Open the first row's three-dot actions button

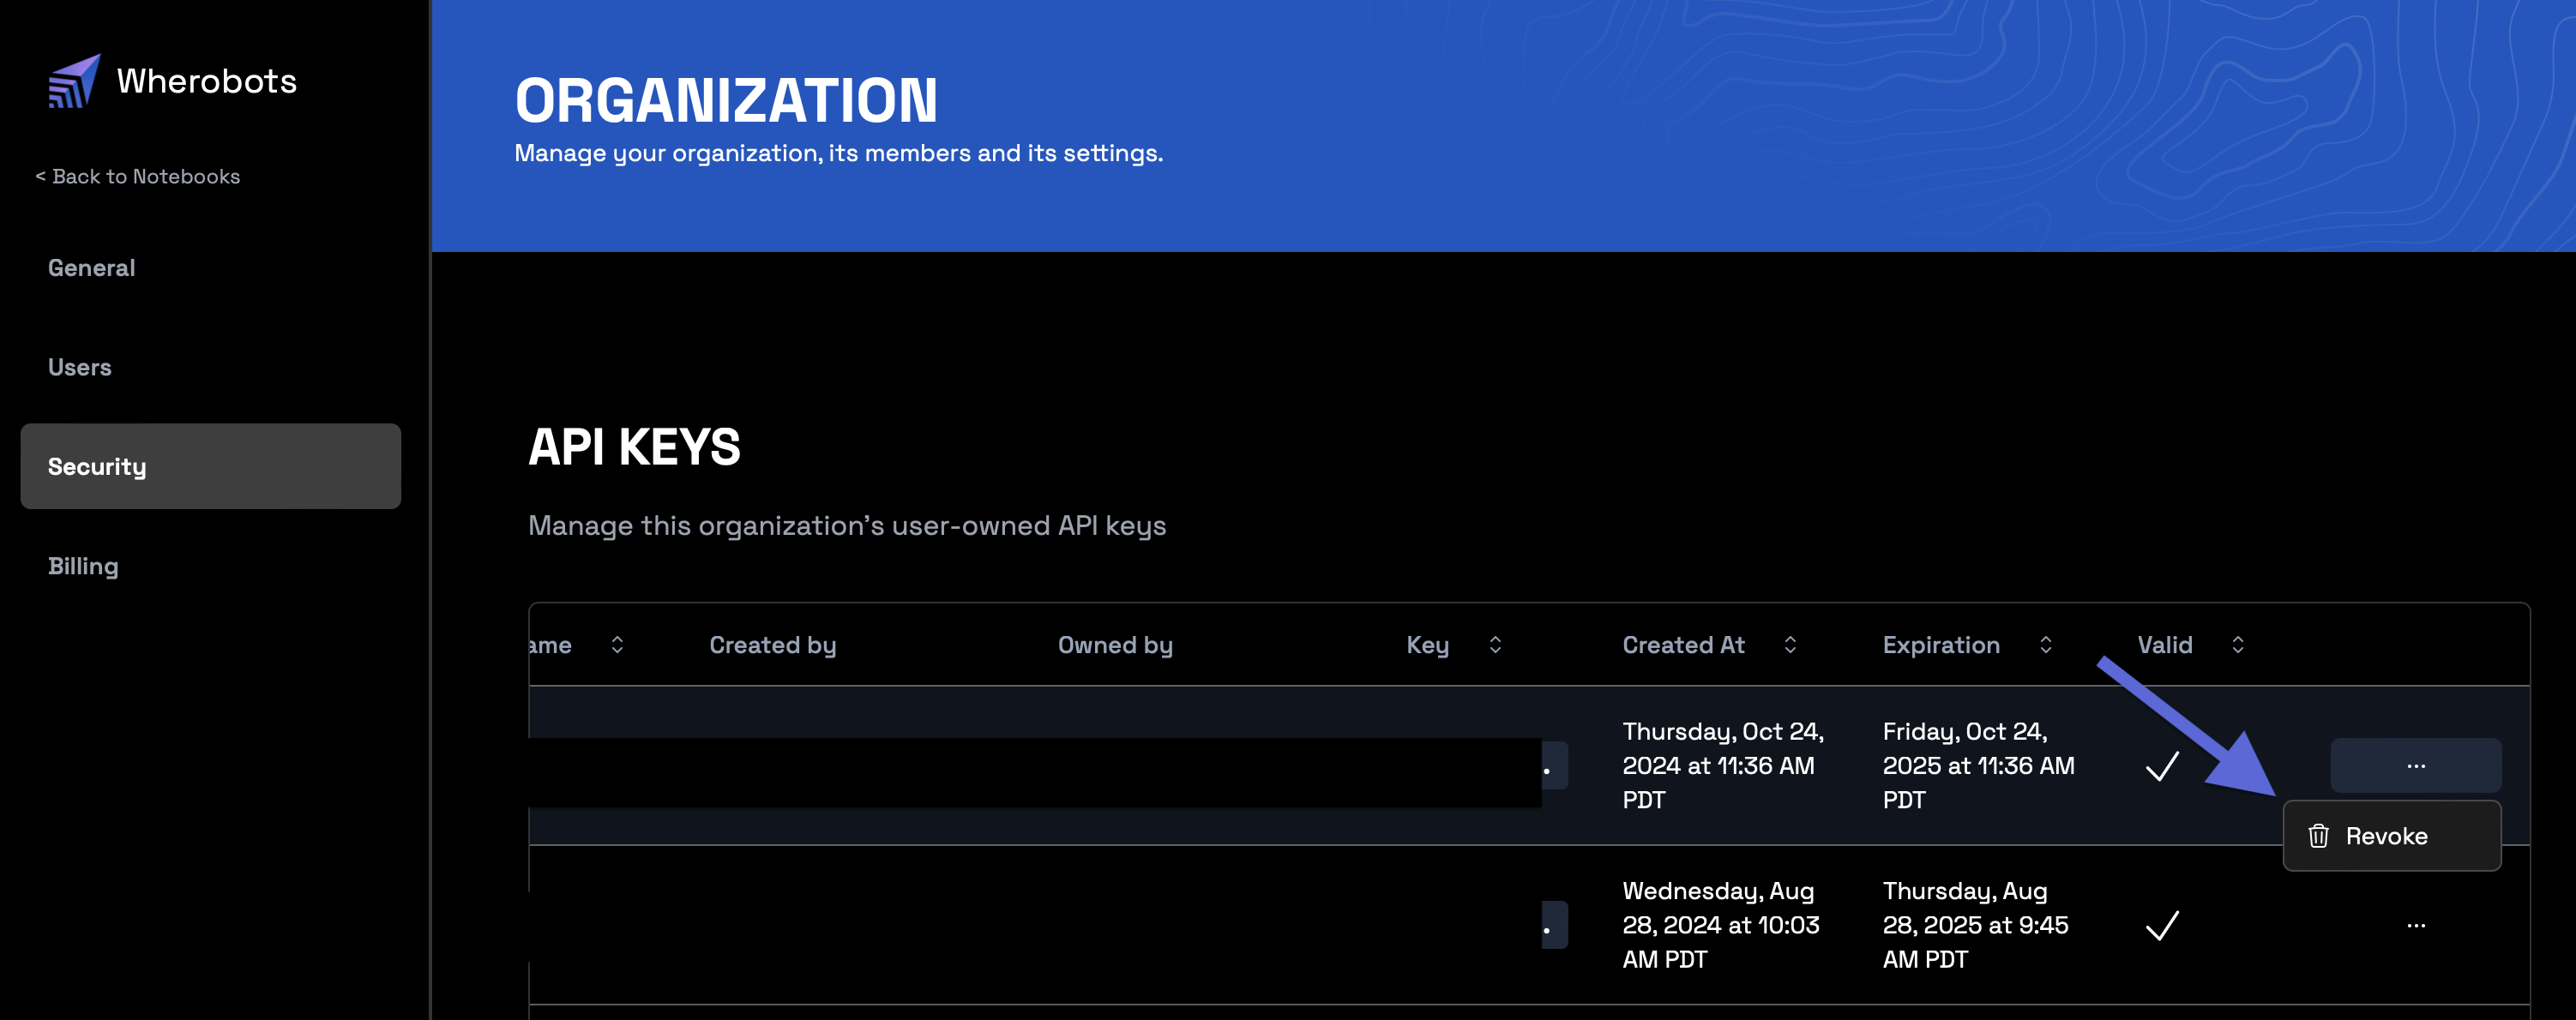(x=2415, y=766)
